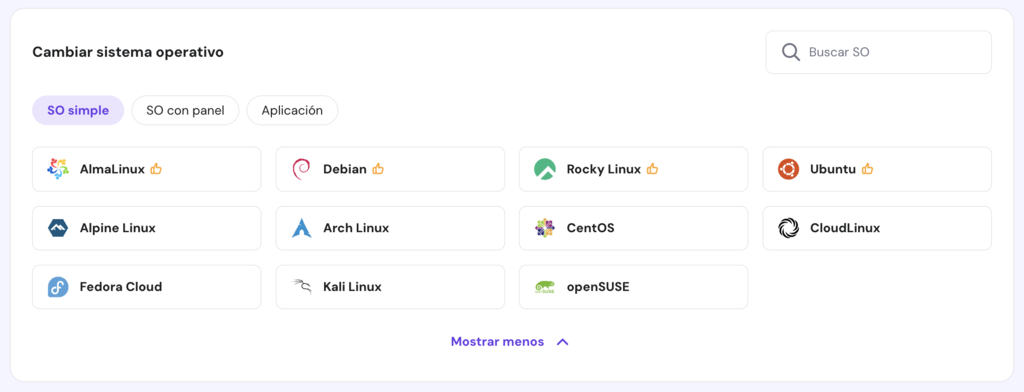Click the openSUSE chameleon logo

tap(545, 287)
